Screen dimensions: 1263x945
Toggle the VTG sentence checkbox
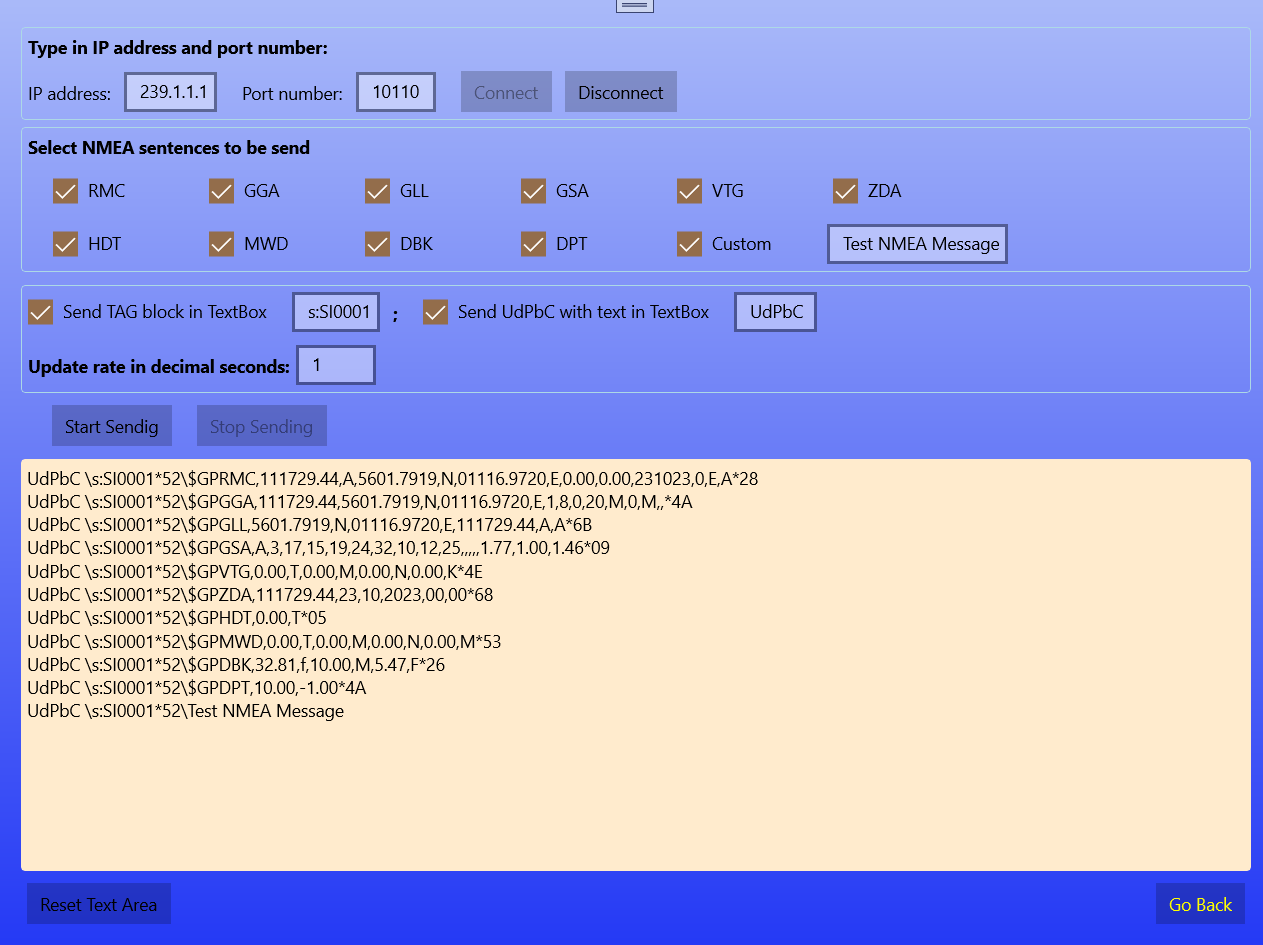tap(689, 190)
